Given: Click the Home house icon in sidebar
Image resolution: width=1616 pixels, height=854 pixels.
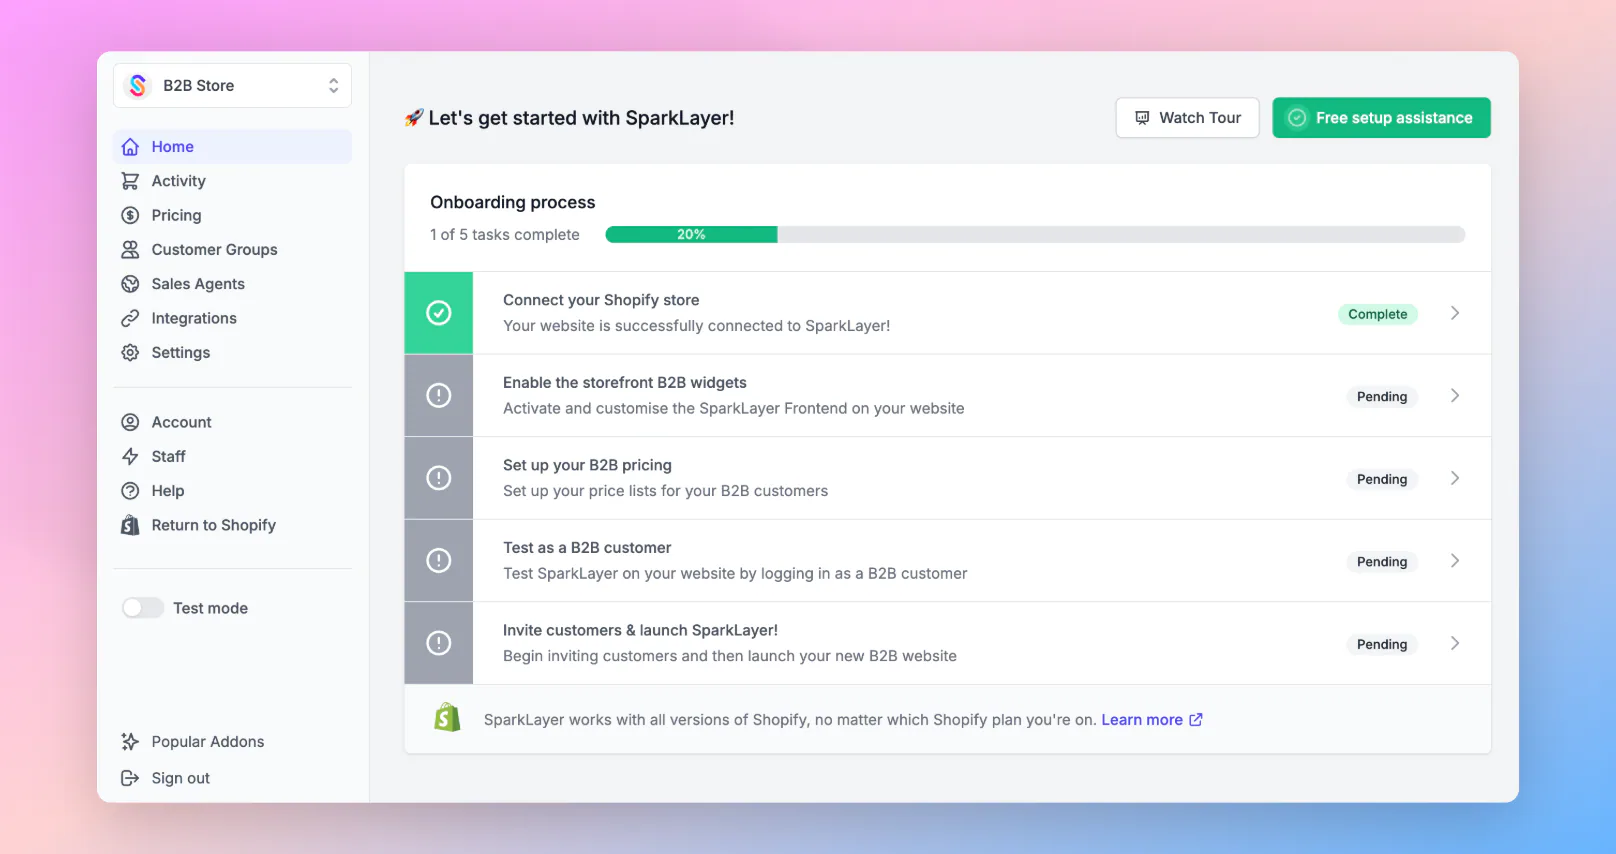Looking at the screenshot, I should click(x=130, y=147).
